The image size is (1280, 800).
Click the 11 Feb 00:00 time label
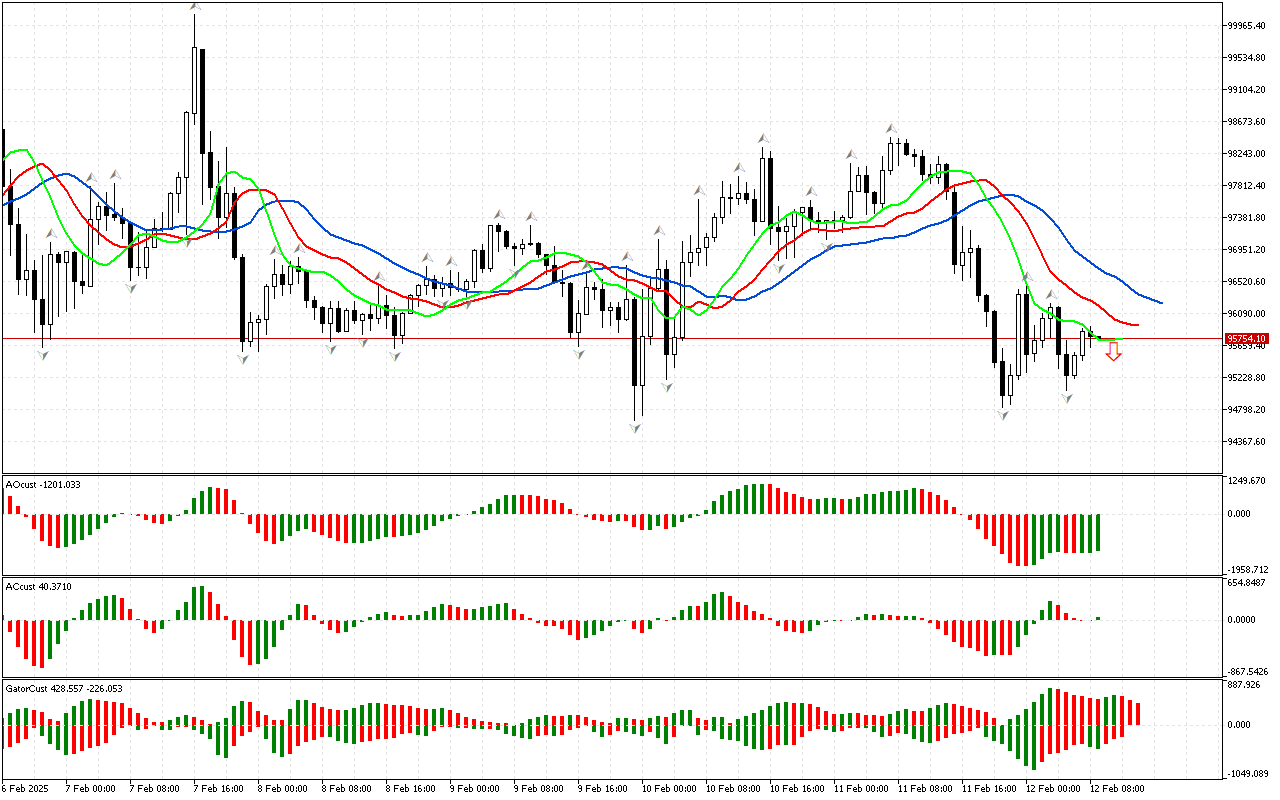(861, 789)
